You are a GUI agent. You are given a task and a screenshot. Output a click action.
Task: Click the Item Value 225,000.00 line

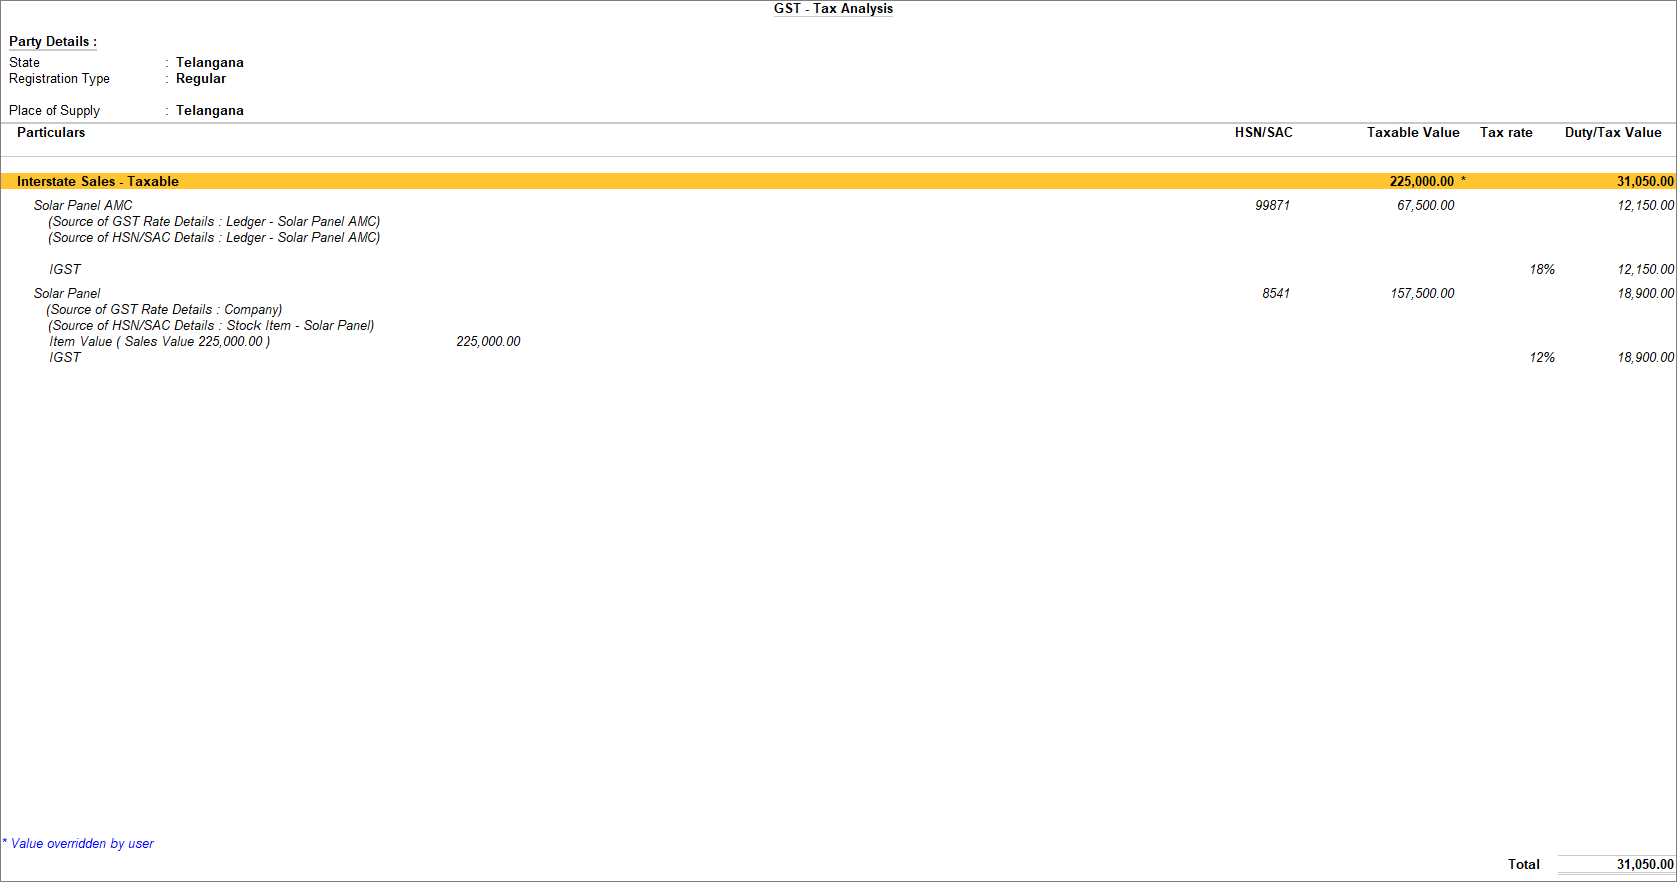[x=285, y=341]
